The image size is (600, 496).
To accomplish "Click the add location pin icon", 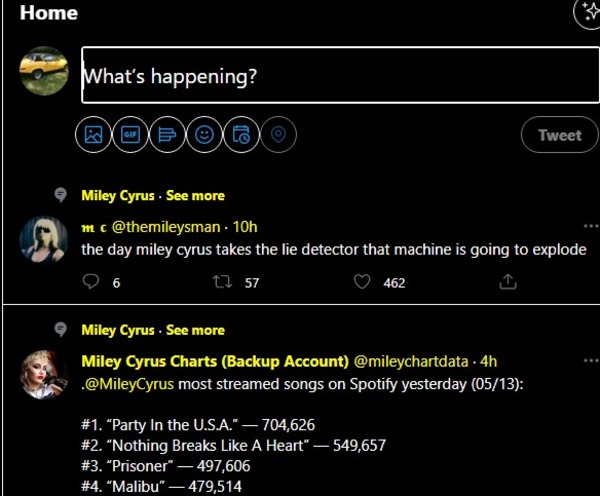I will [278, 136].
